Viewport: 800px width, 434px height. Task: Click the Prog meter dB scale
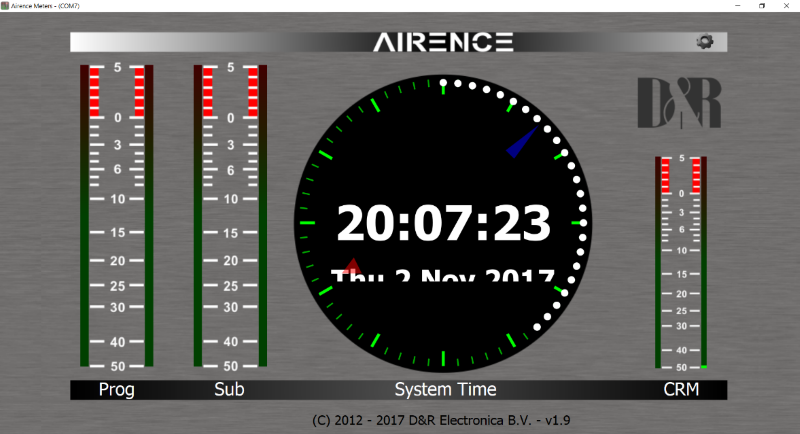(117, 215)
